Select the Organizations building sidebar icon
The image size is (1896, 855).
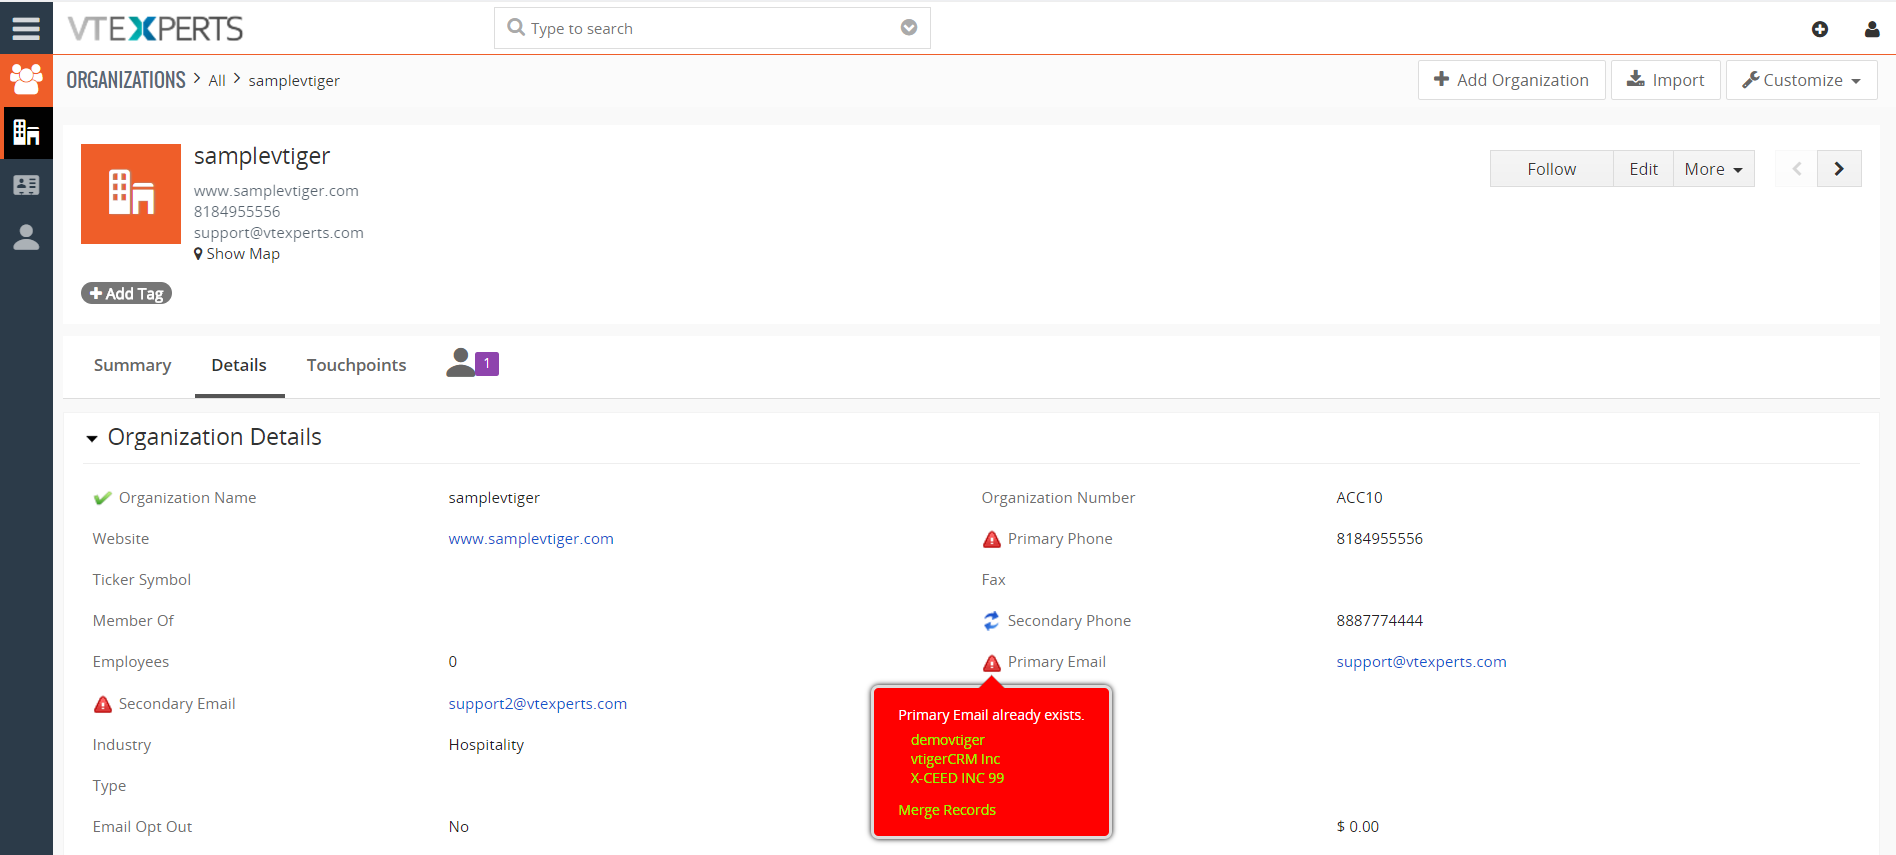[x=26, y=132]
